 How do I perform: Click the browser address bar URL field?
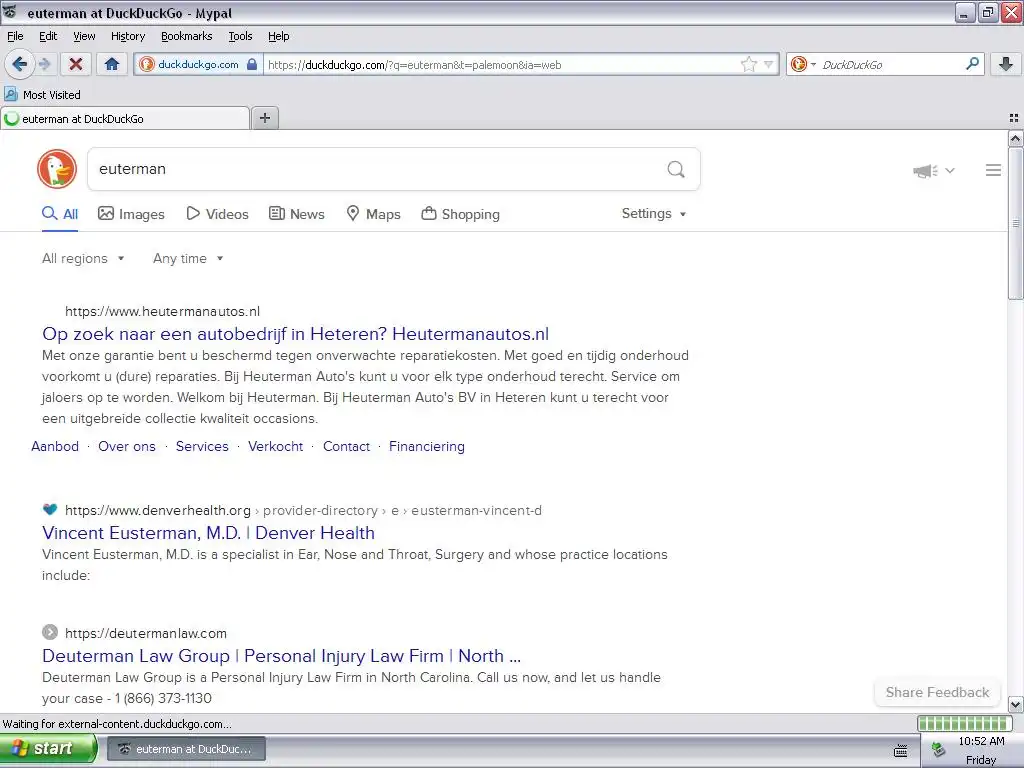[x=502, y=65]
